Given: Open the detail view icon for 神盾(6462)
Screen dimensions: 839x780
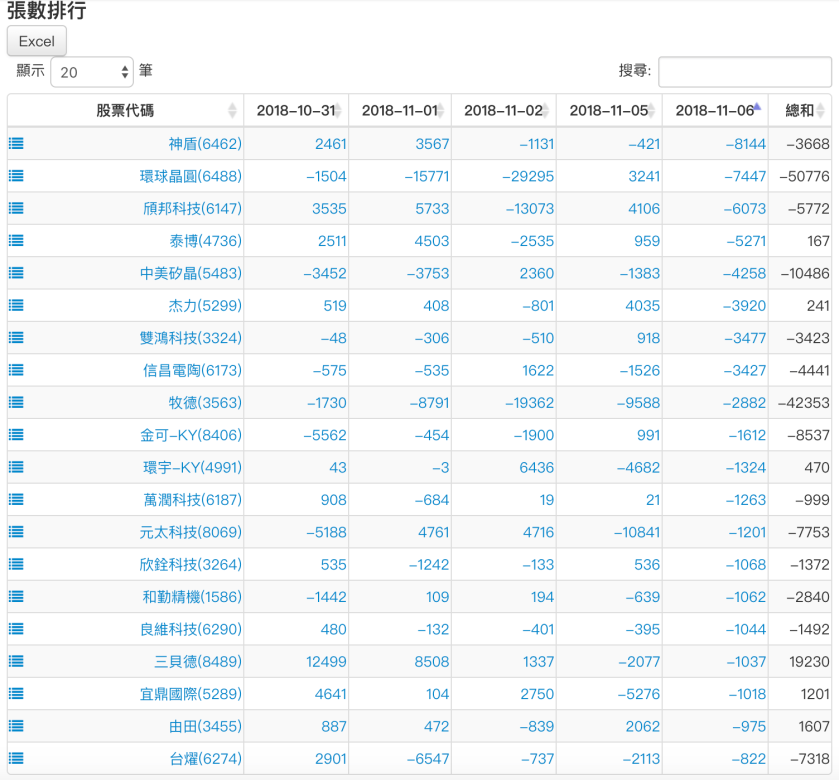Looking at the screenshot, I should pyautogui.click(x=15, y=143).
